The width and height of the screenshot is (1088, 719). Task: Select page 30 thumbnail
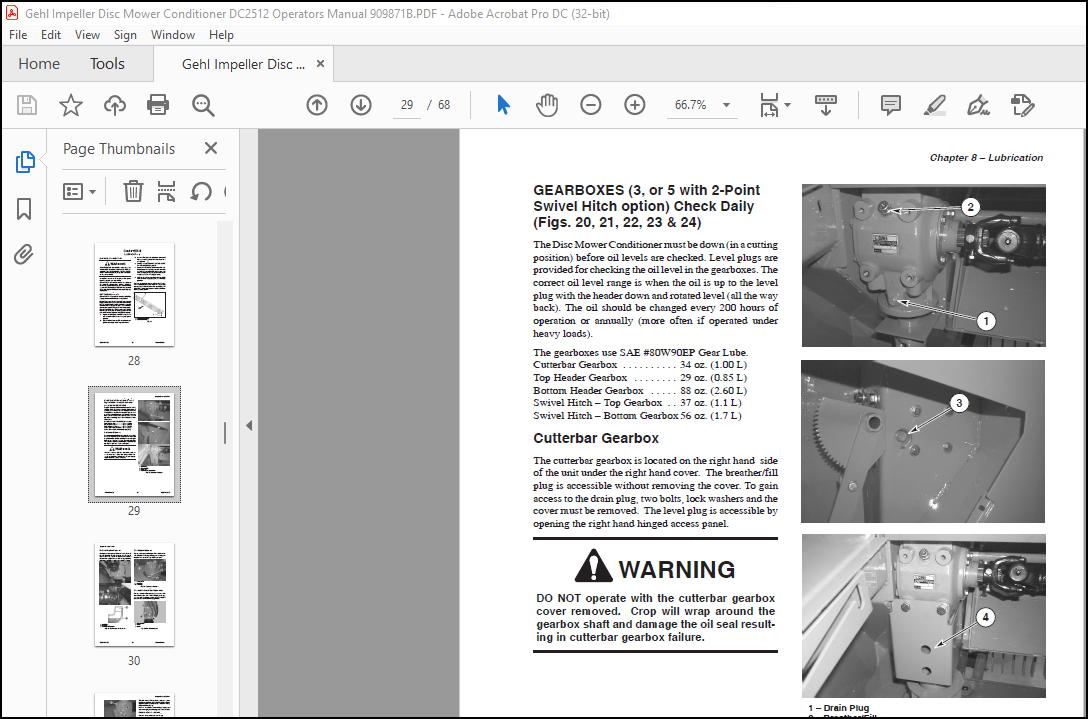134,594
